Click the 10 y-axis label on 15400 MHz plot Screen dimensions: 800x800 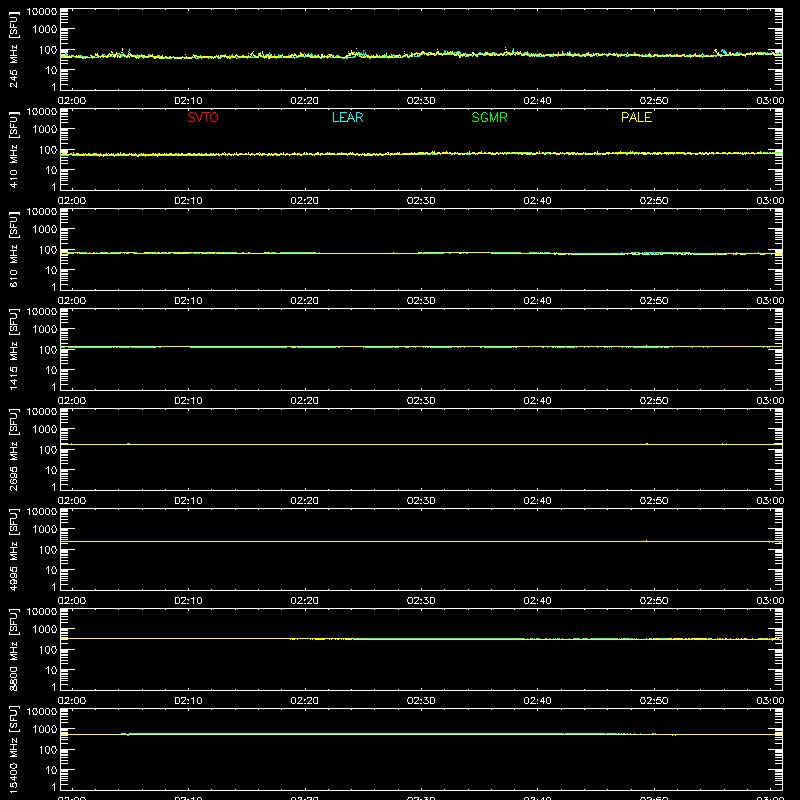tap(51, 770)
